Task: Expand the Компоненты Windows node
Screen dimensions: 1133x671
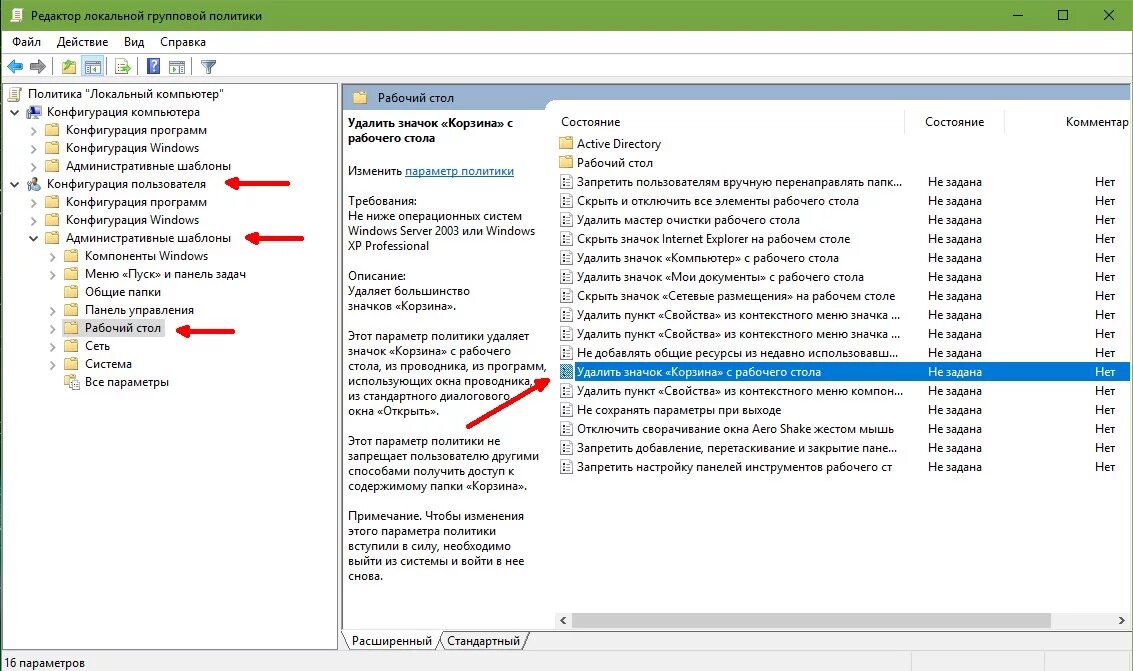Action: (x=53, y=256)
